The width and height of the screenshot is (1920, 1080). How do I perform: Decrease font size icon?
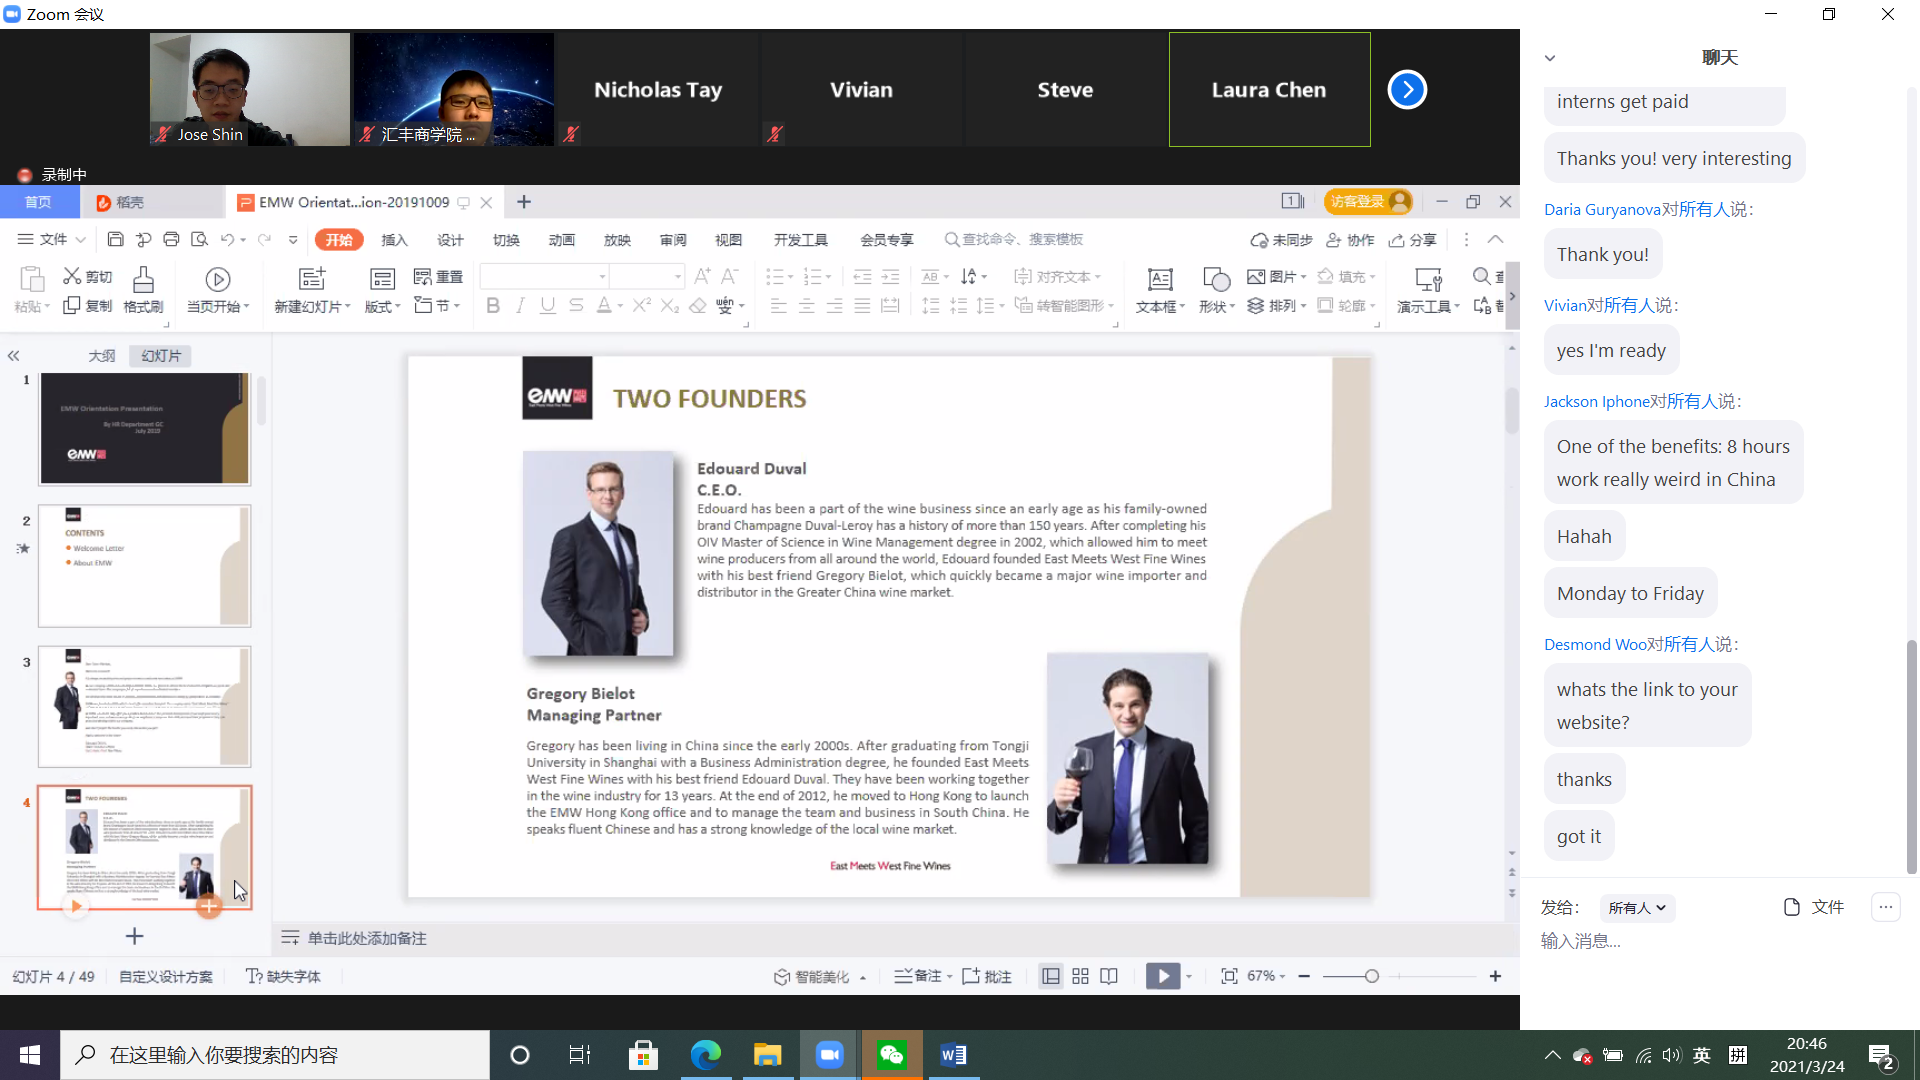click(x=730, y=276)
